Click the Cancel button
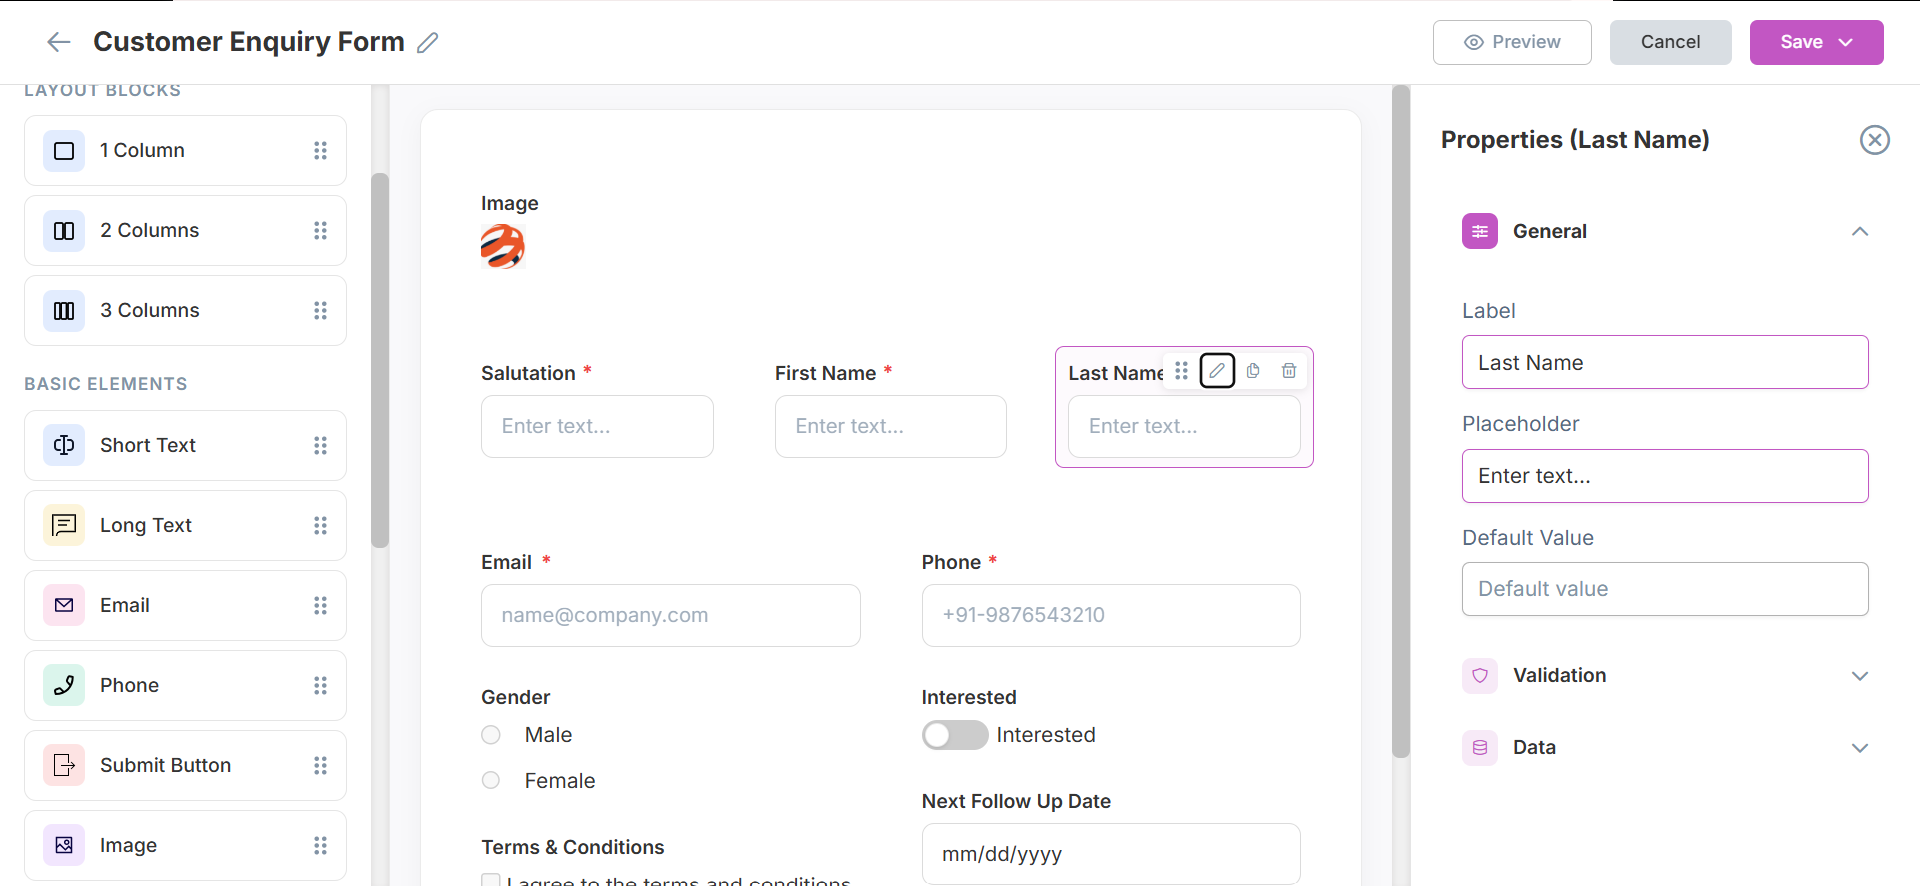 pos(1670,42)
